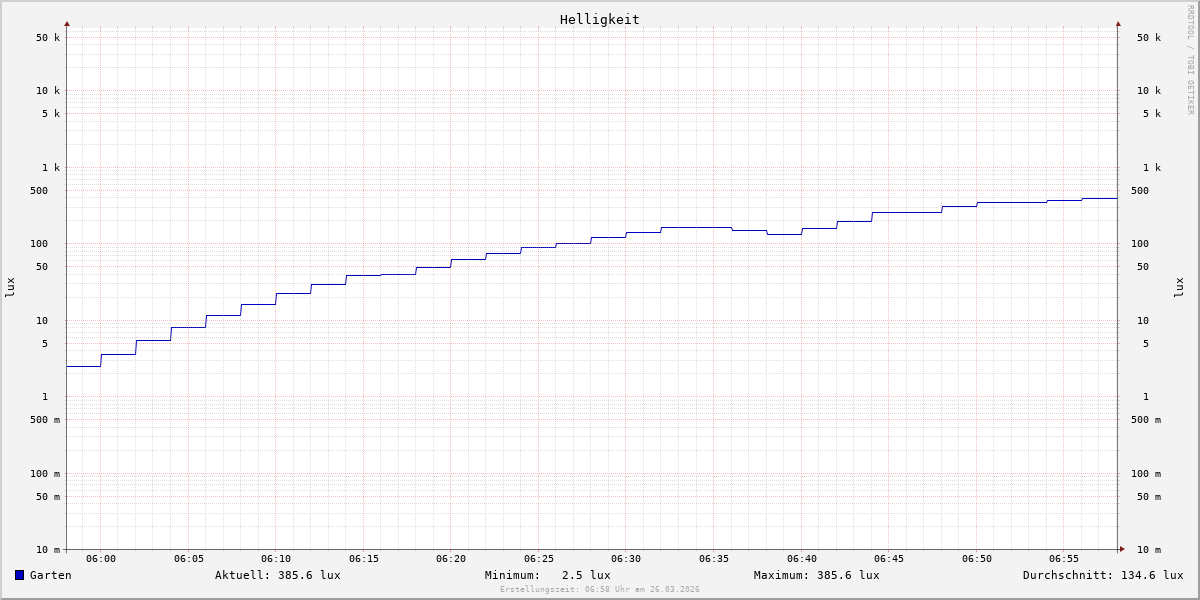The height and width of the screenshot is (600, 1200).
Task: Click the arrow atop the left y-axis
Action: (x=67, y=23)
